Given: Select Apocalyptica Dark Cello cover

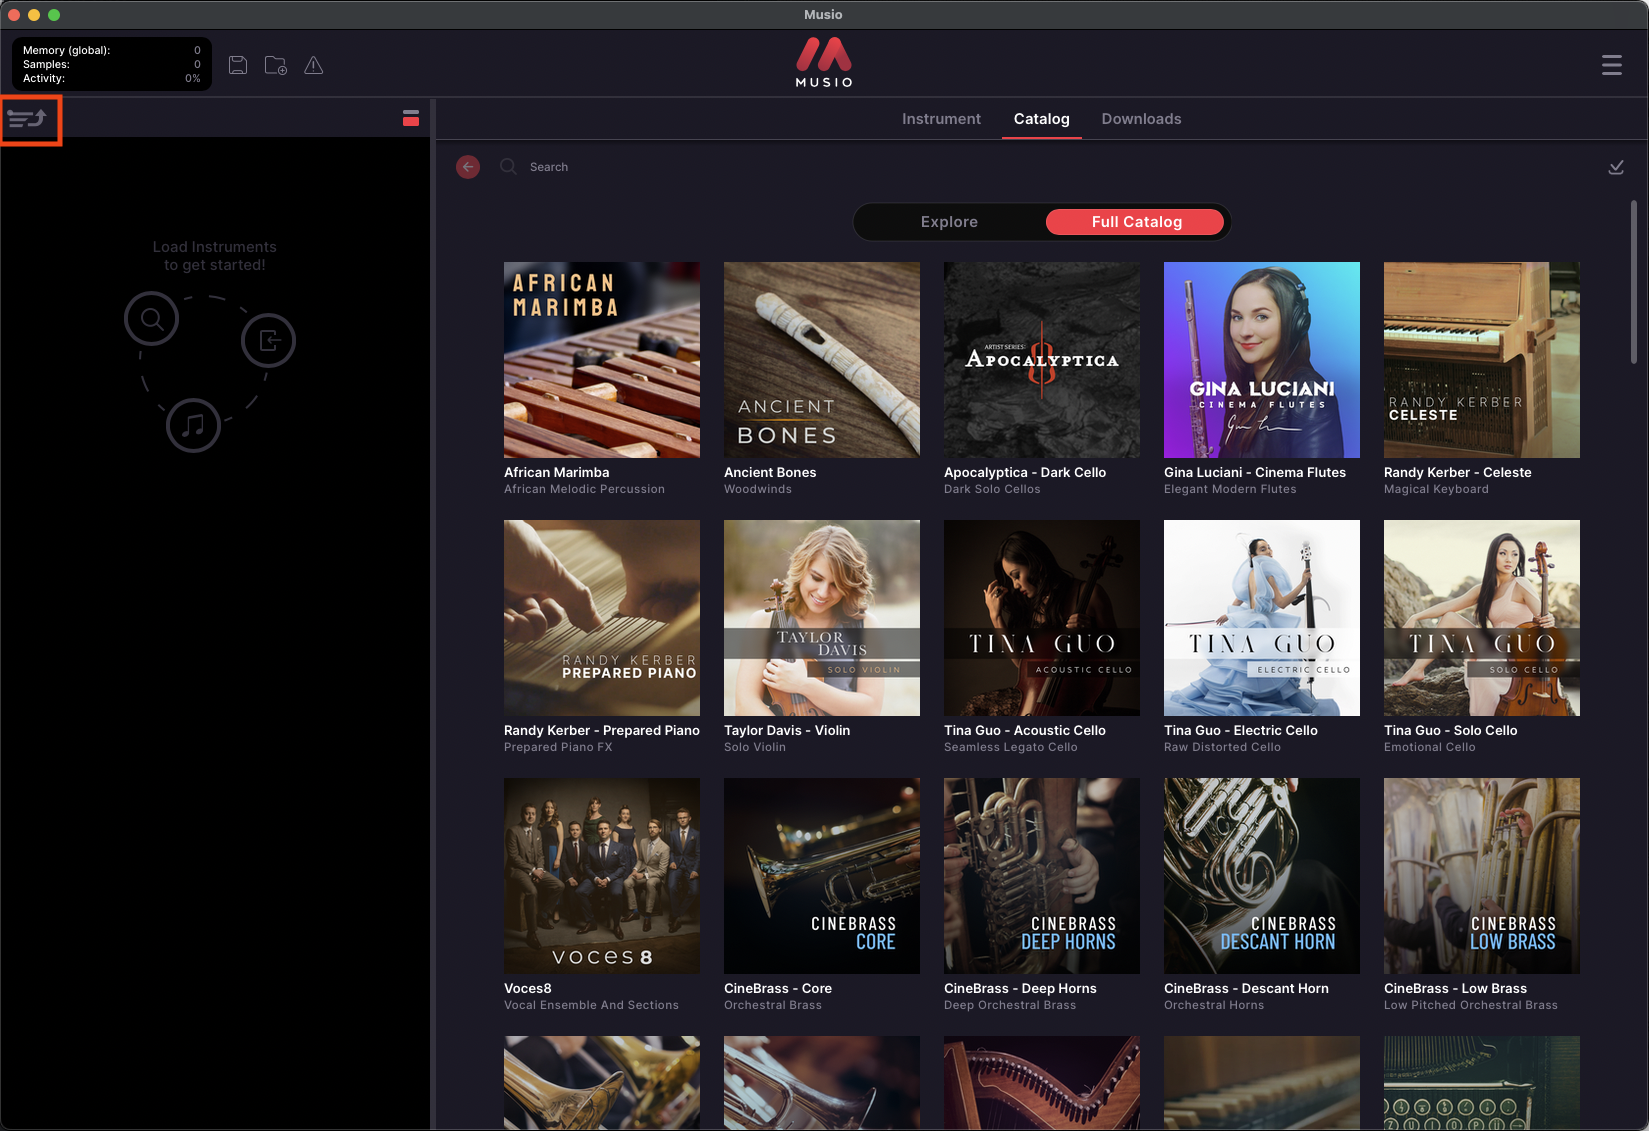Looking at the screenshot, I should point(1042,360).
